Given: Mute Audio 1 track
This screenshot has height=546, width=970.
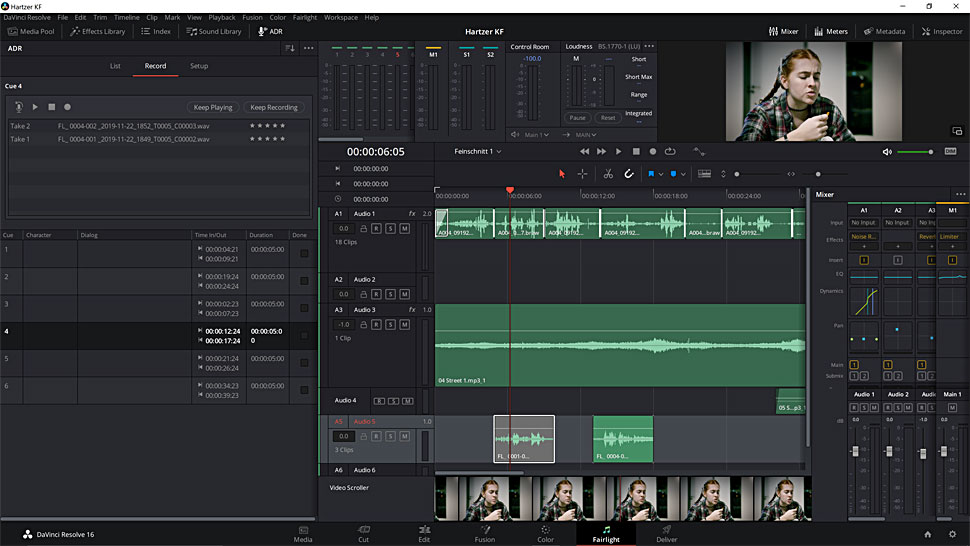Looking at the screenshot, I should point(405,229).
